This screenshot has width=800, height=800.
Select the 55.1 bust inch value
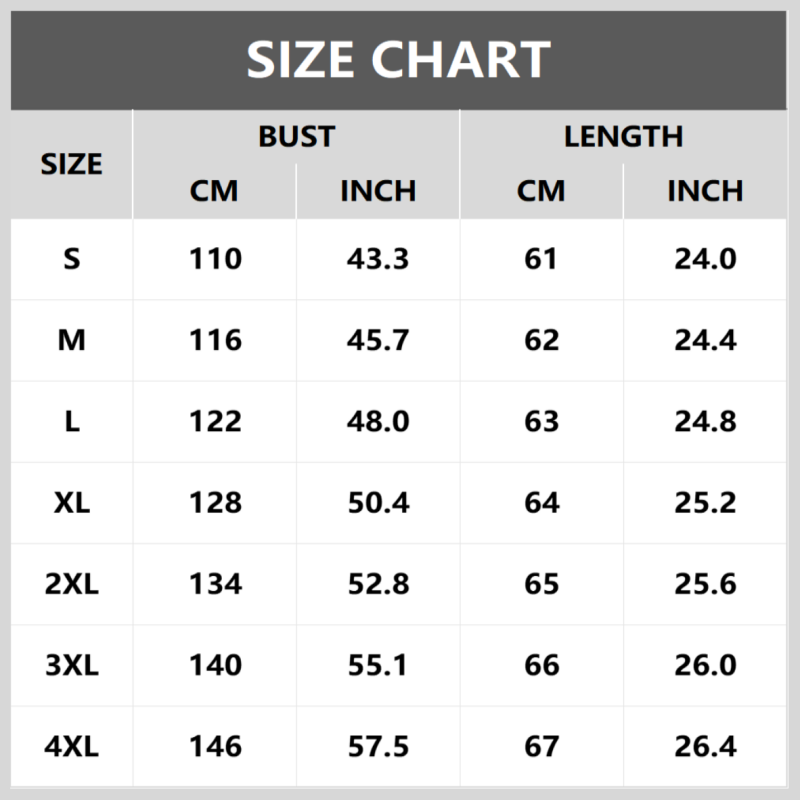[x=378, y=664]
